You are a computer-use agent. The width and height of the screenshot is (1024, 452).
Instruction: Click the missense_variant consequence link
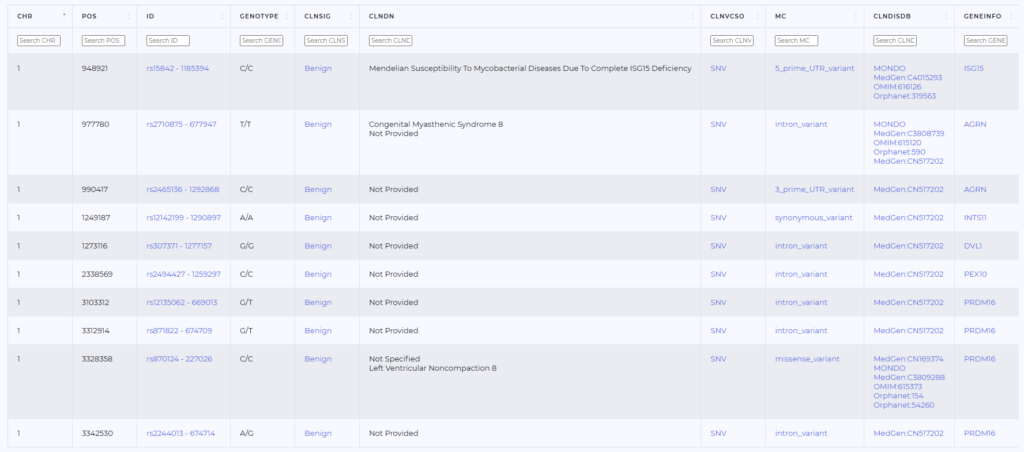pos(808,359)
